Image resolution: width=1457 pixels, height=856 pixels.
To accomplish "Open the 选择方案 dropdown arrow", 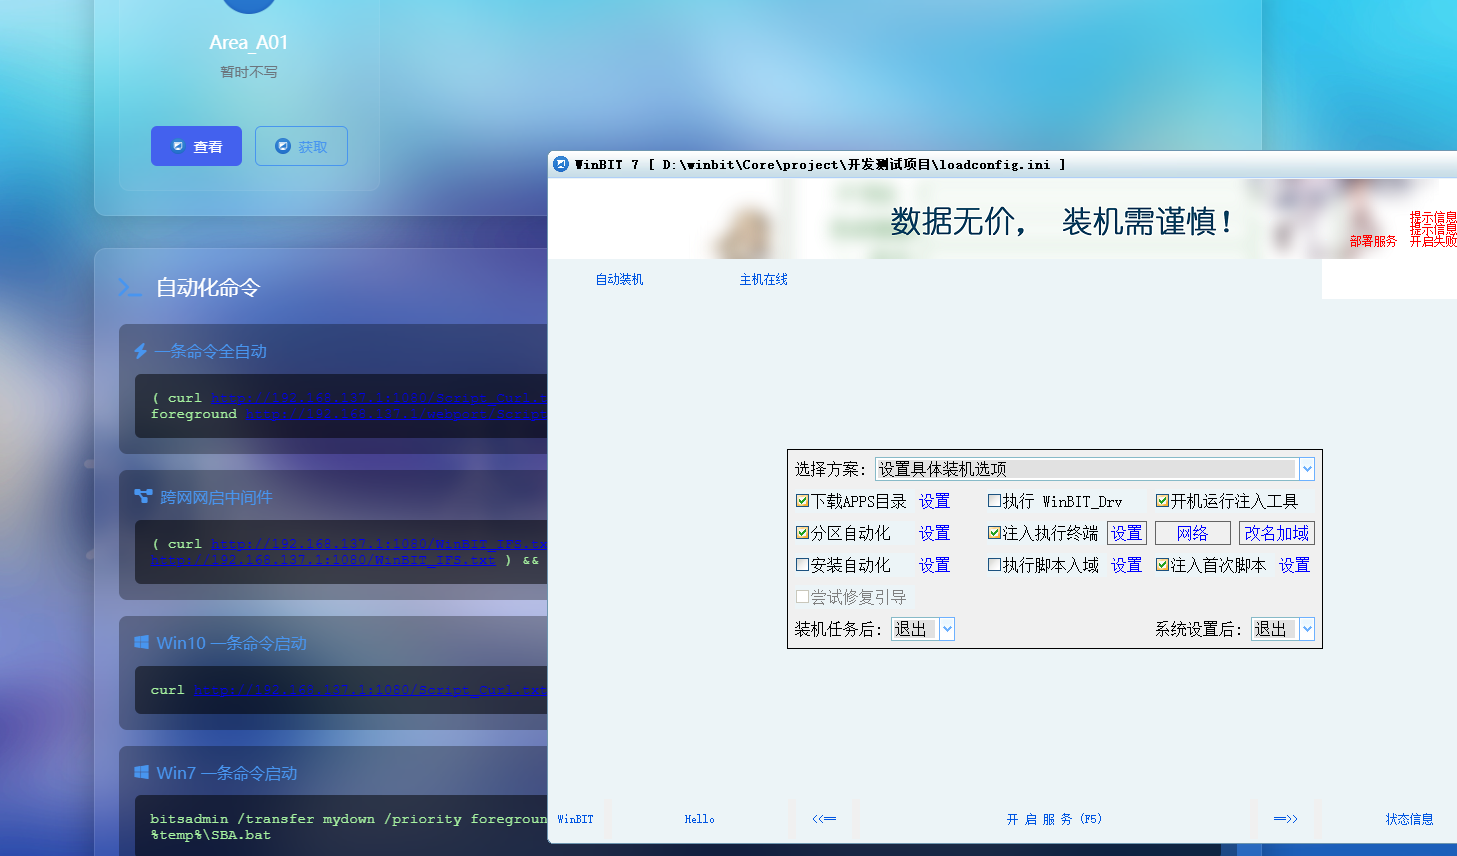I will 1307,469.
